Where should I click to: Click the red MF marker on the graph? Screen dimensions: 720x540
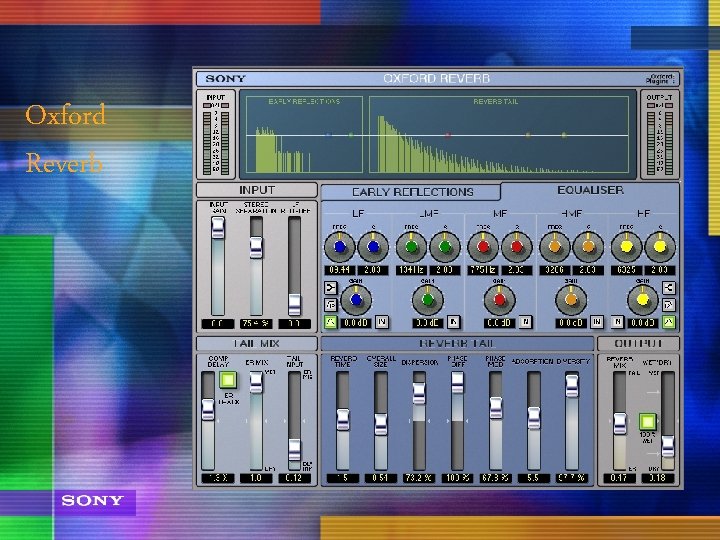tap(448, 135)
